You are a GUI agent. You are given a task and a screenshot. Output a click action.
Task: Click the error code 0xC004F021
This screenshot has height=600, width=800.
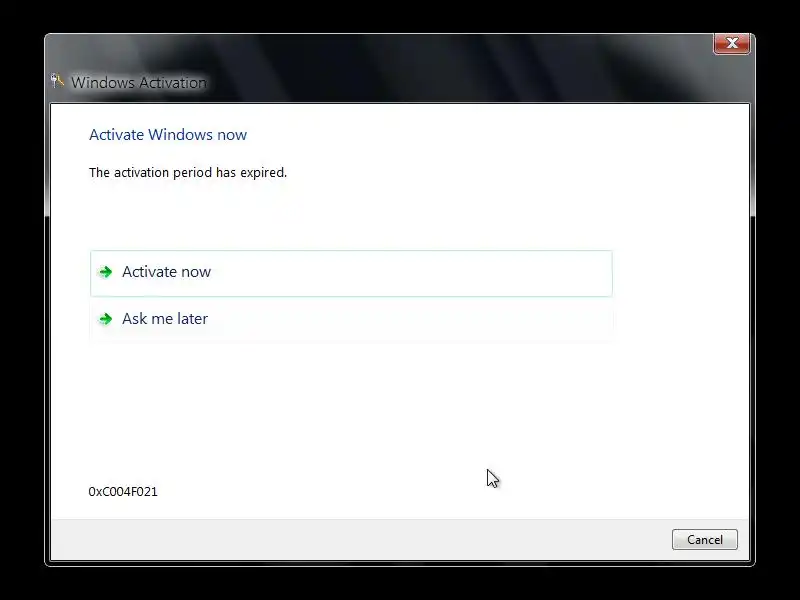point(123,491)
